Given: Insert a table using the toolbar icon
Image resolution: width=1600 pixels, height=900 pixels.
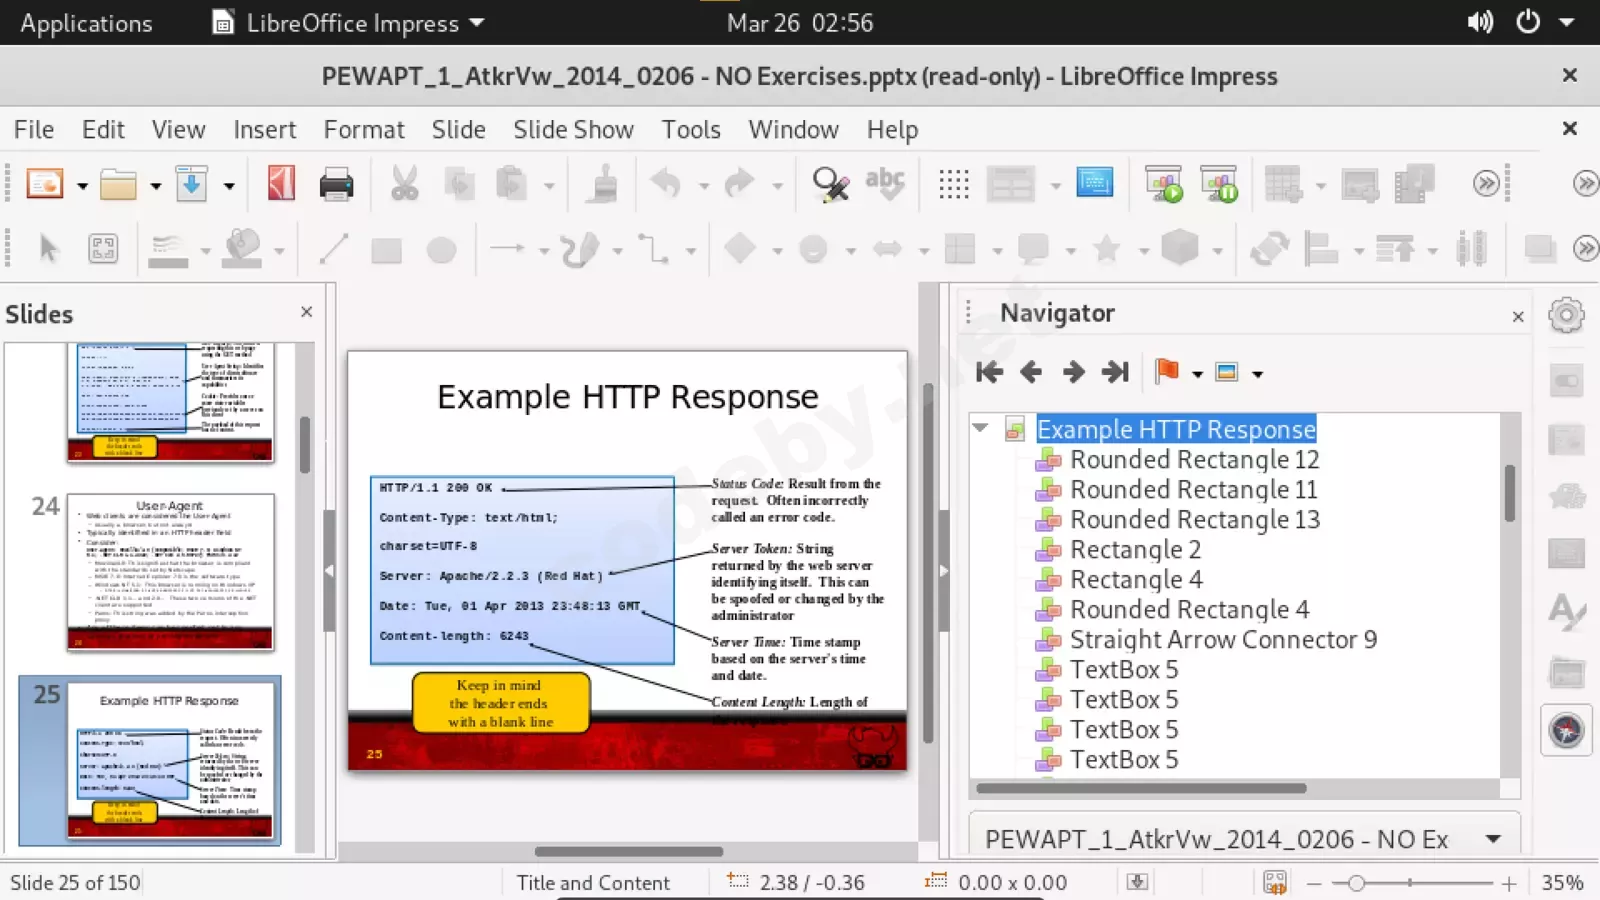Looking at the screenshot, I should pyautogui.click(x=1283, y=184).
